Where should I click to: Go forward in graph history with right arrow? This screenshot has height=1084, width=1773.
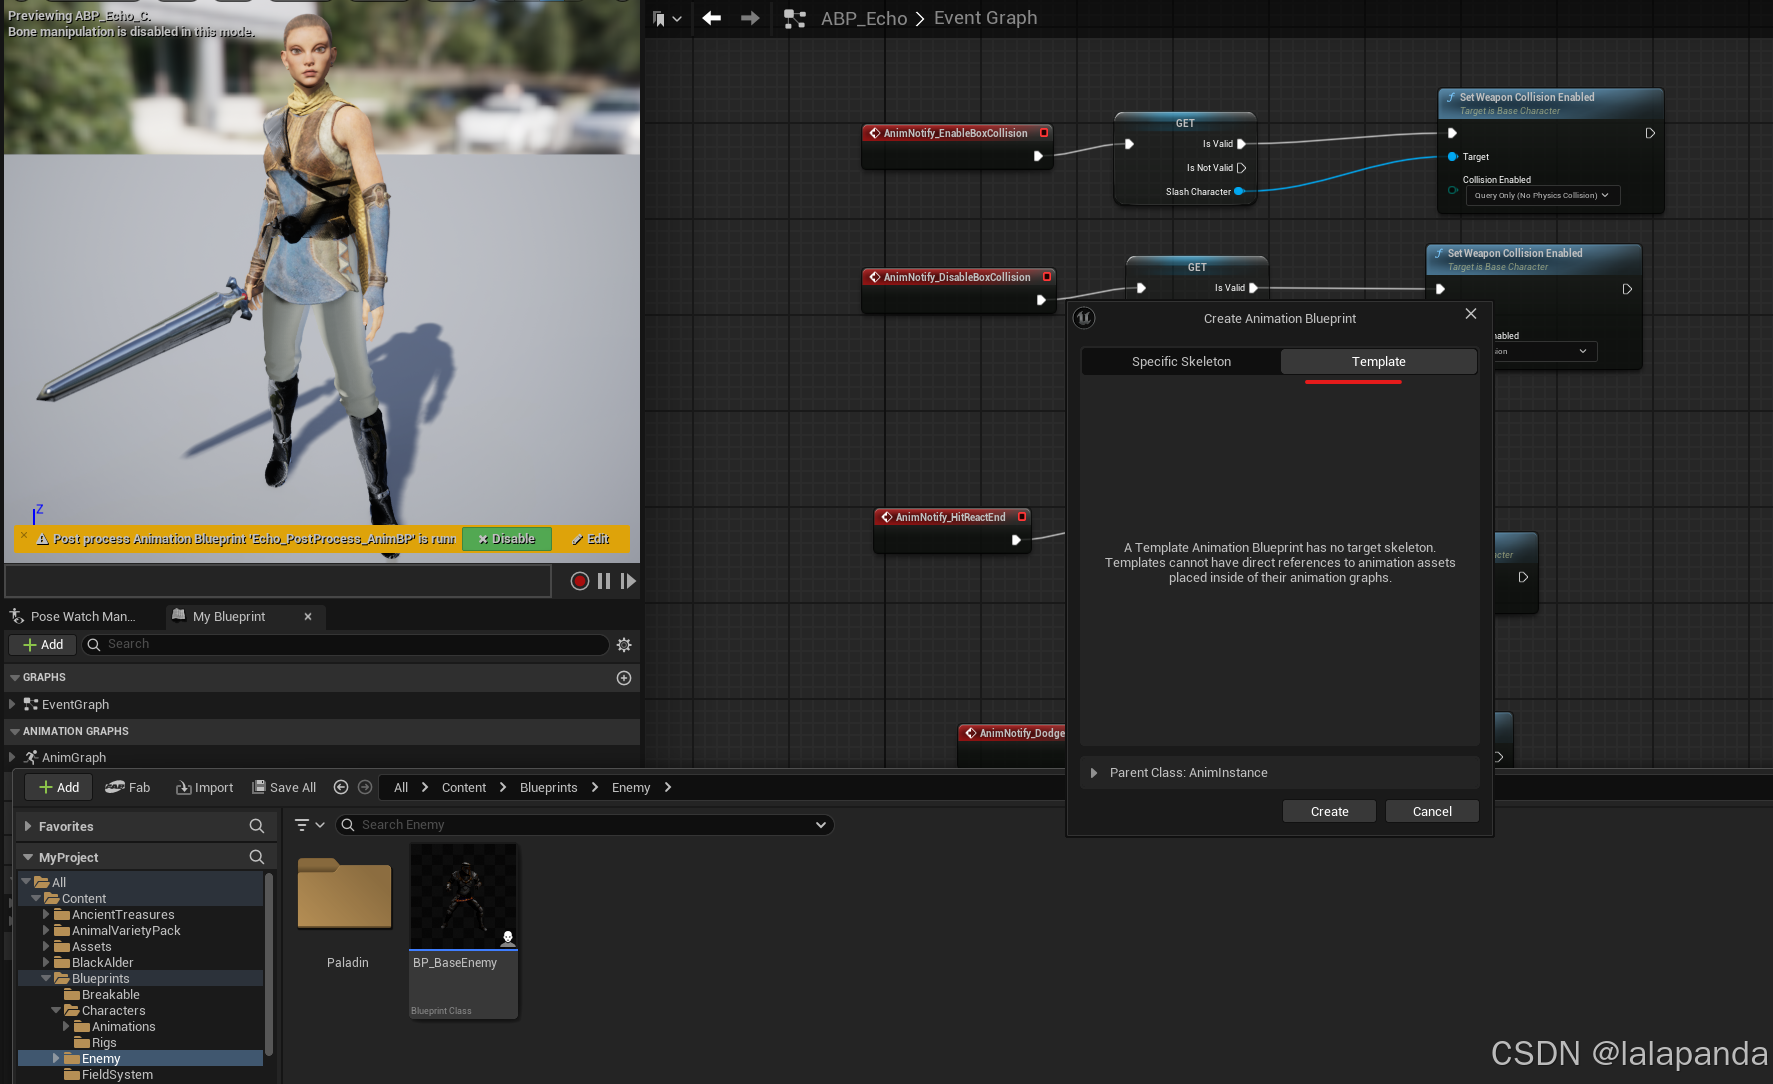[x=750, y=18]
